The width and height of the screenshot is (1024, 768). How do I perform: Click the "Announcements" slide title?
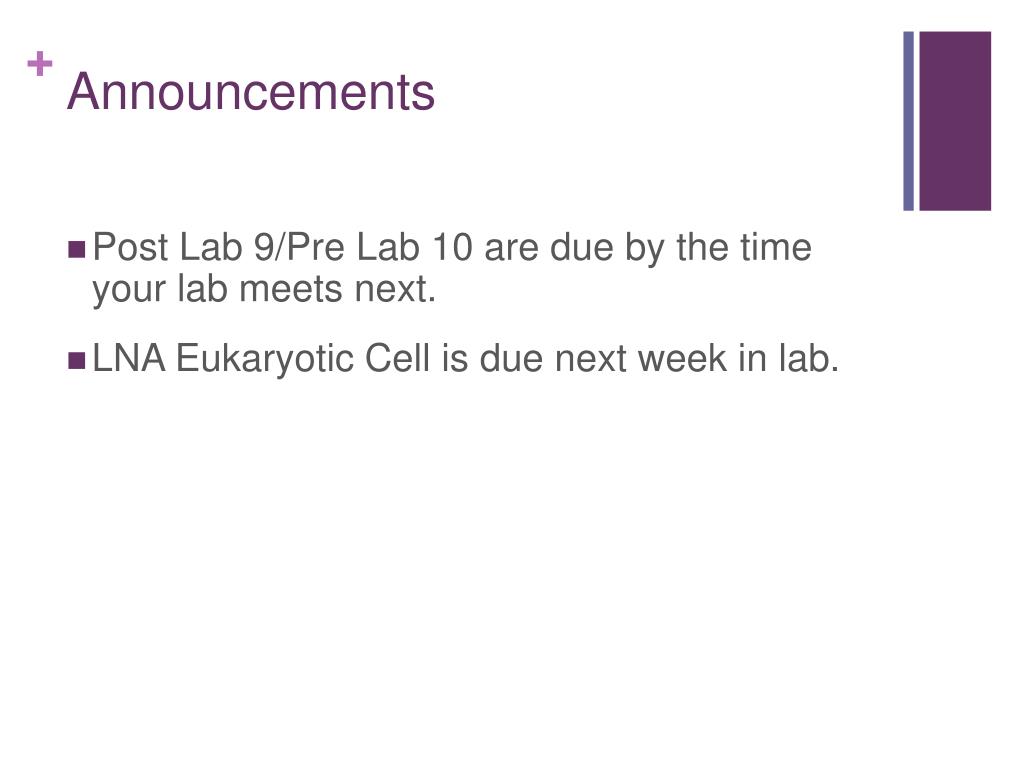point(251,92)
